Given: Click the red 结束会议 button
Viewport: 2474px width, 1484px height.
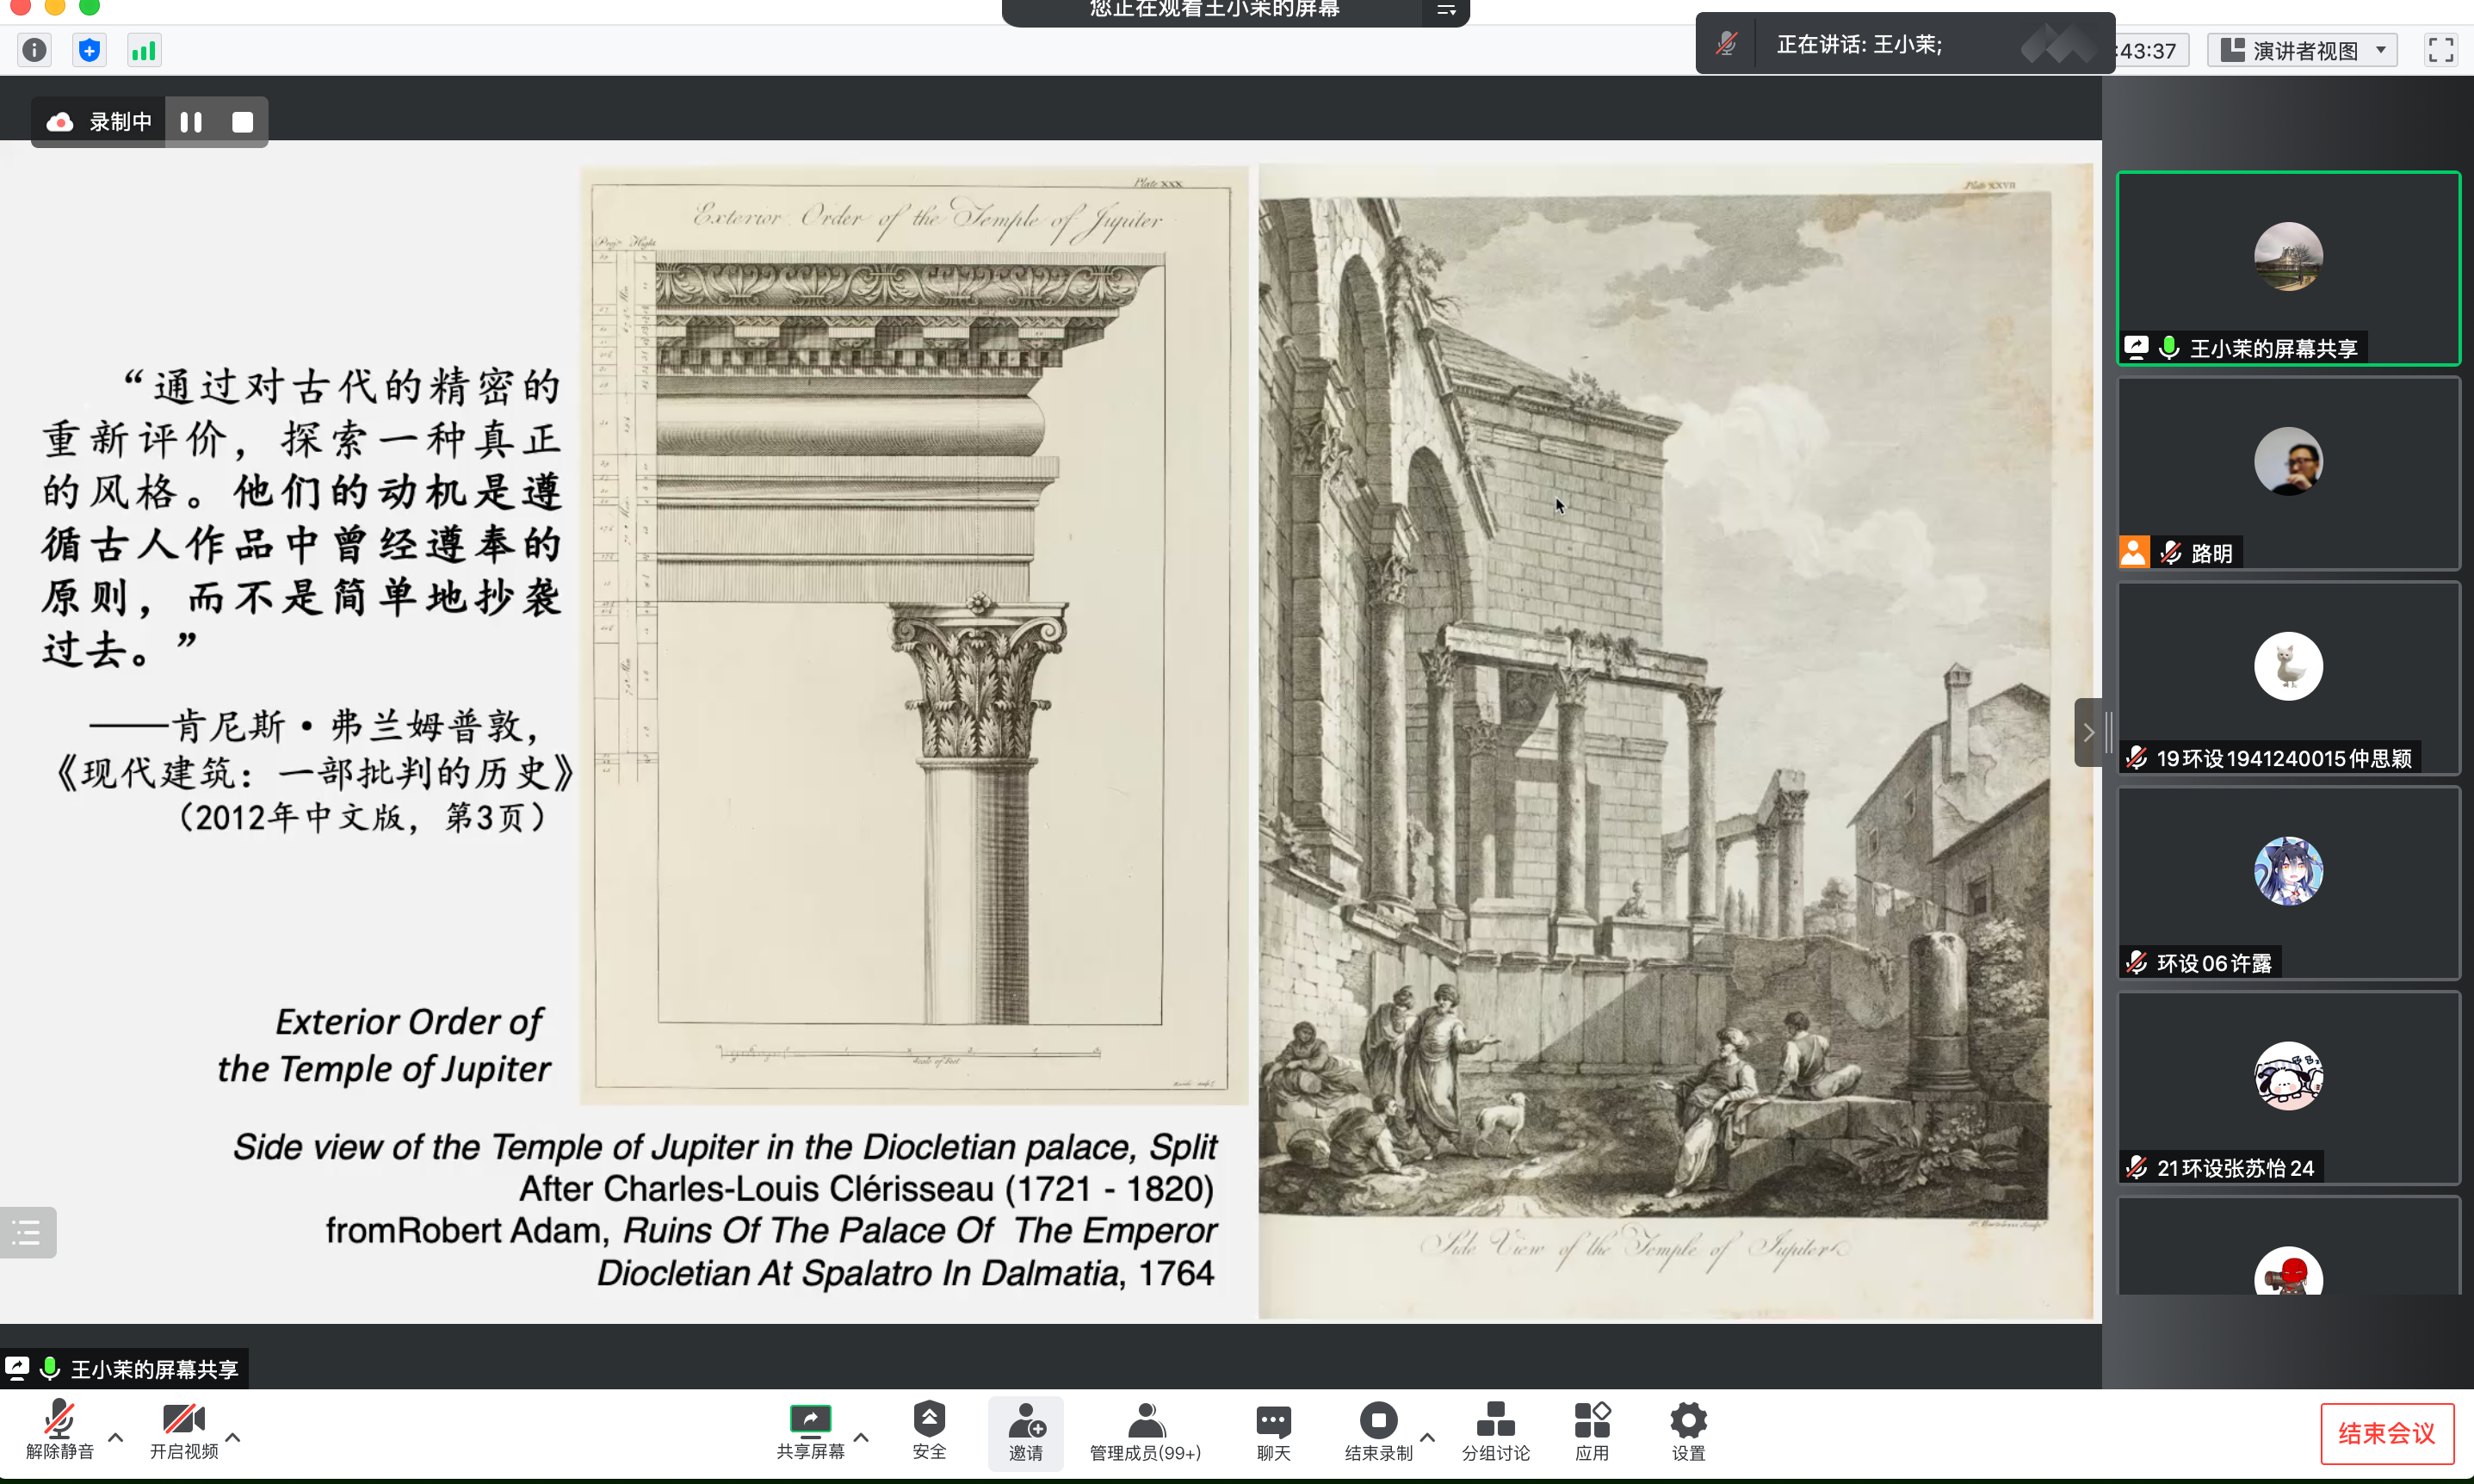Looking at the screenshot, I should pyautogui.click(x=2386, y=1433).
